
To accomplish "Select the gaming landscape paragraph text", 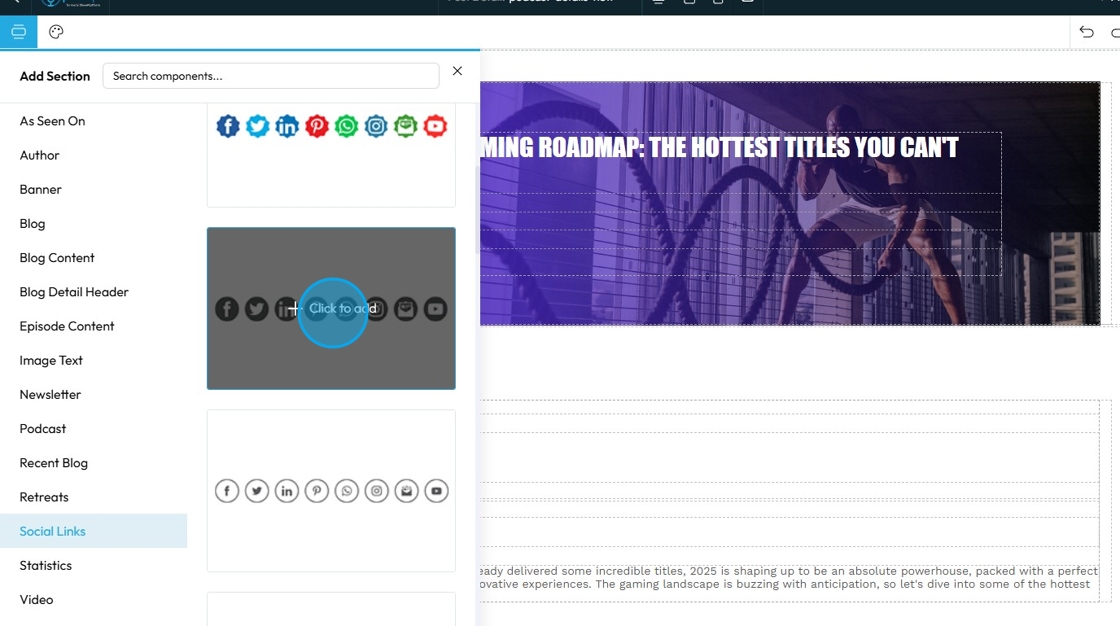I will click(x=789, y=577).
